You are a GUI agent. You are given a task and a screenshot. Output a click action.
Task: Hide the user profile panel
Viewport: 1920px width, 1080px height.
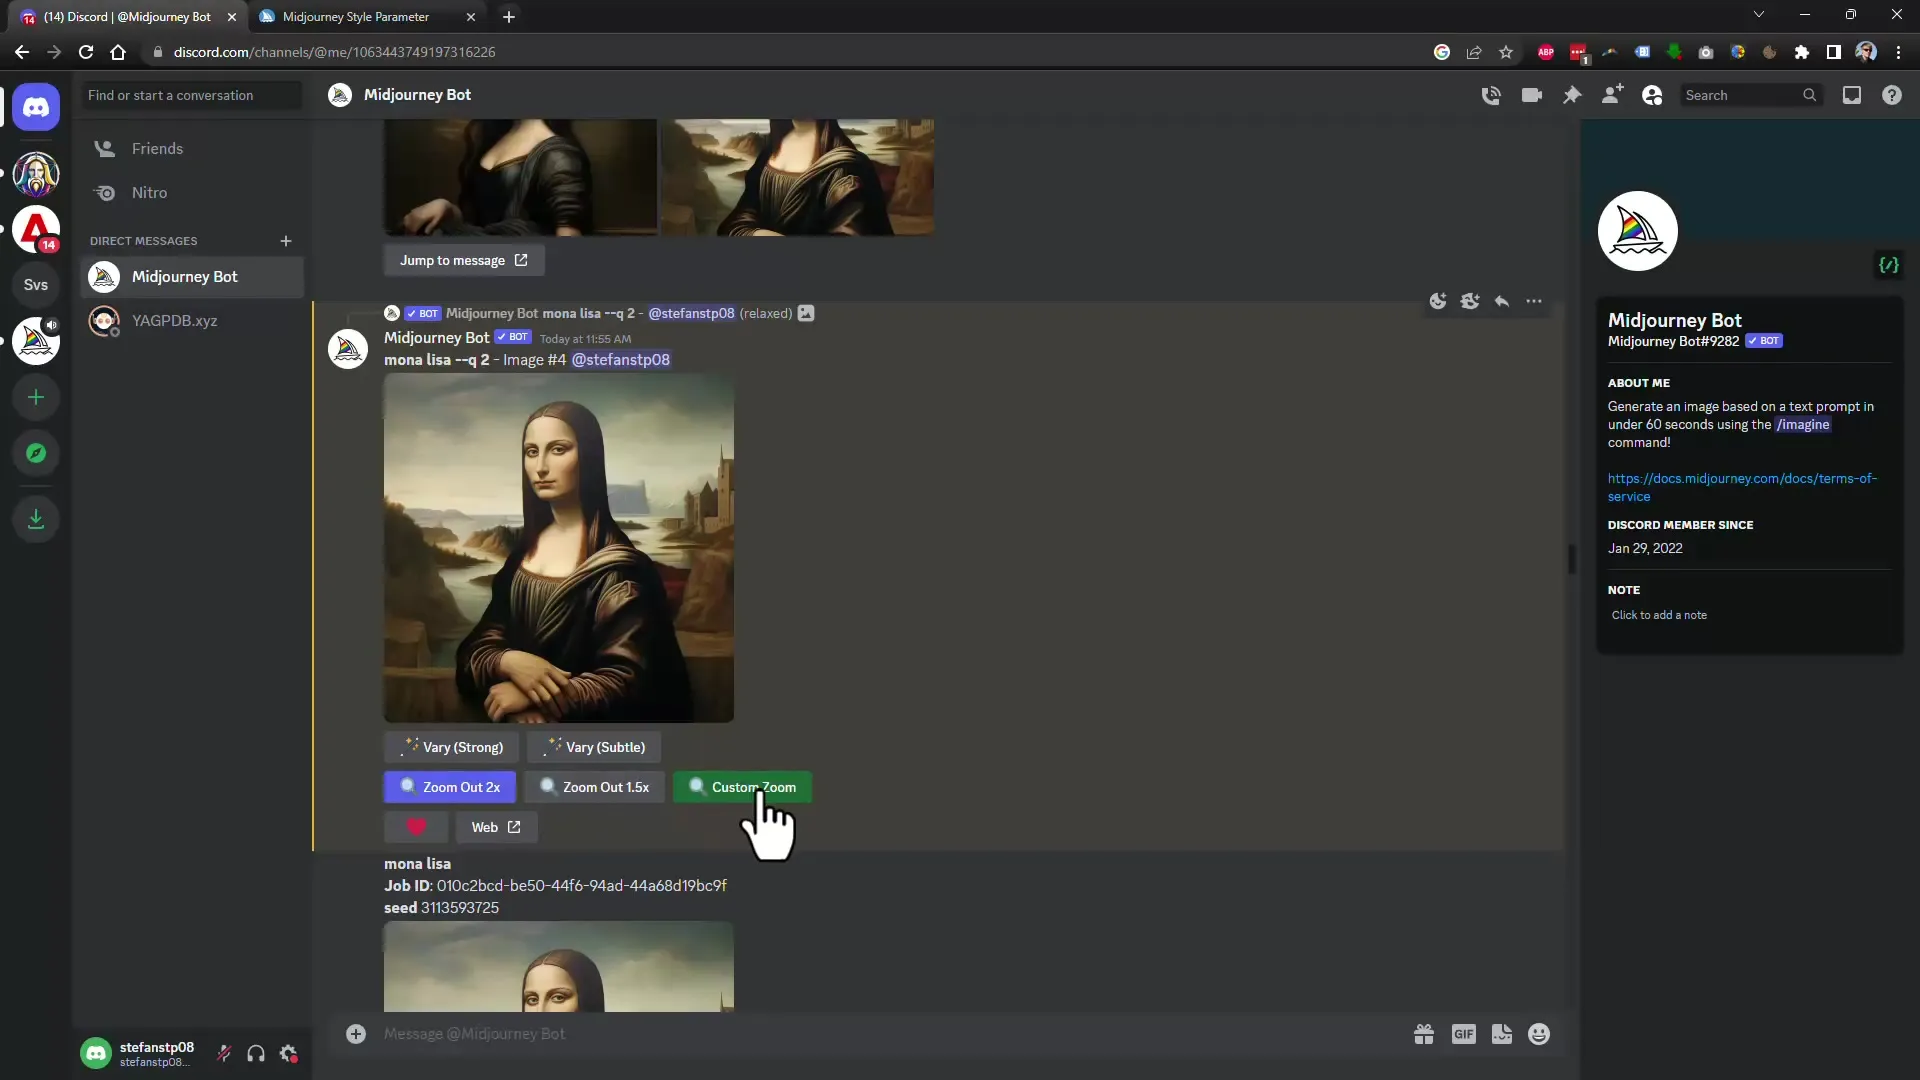point(1652,95)
